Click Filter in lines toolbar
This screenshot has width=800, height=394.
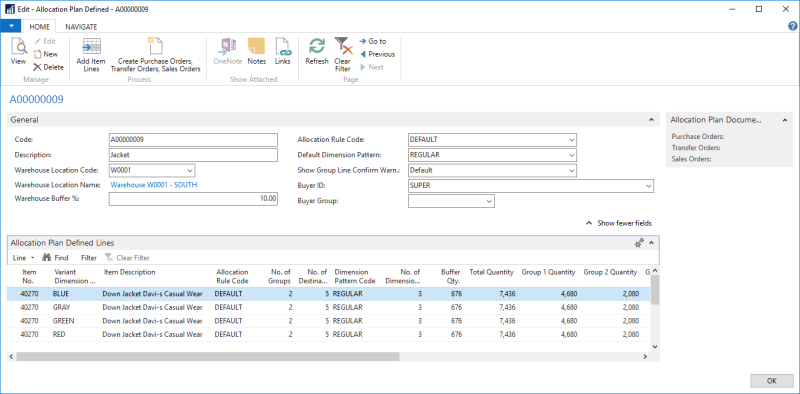(x=89, y=258)
